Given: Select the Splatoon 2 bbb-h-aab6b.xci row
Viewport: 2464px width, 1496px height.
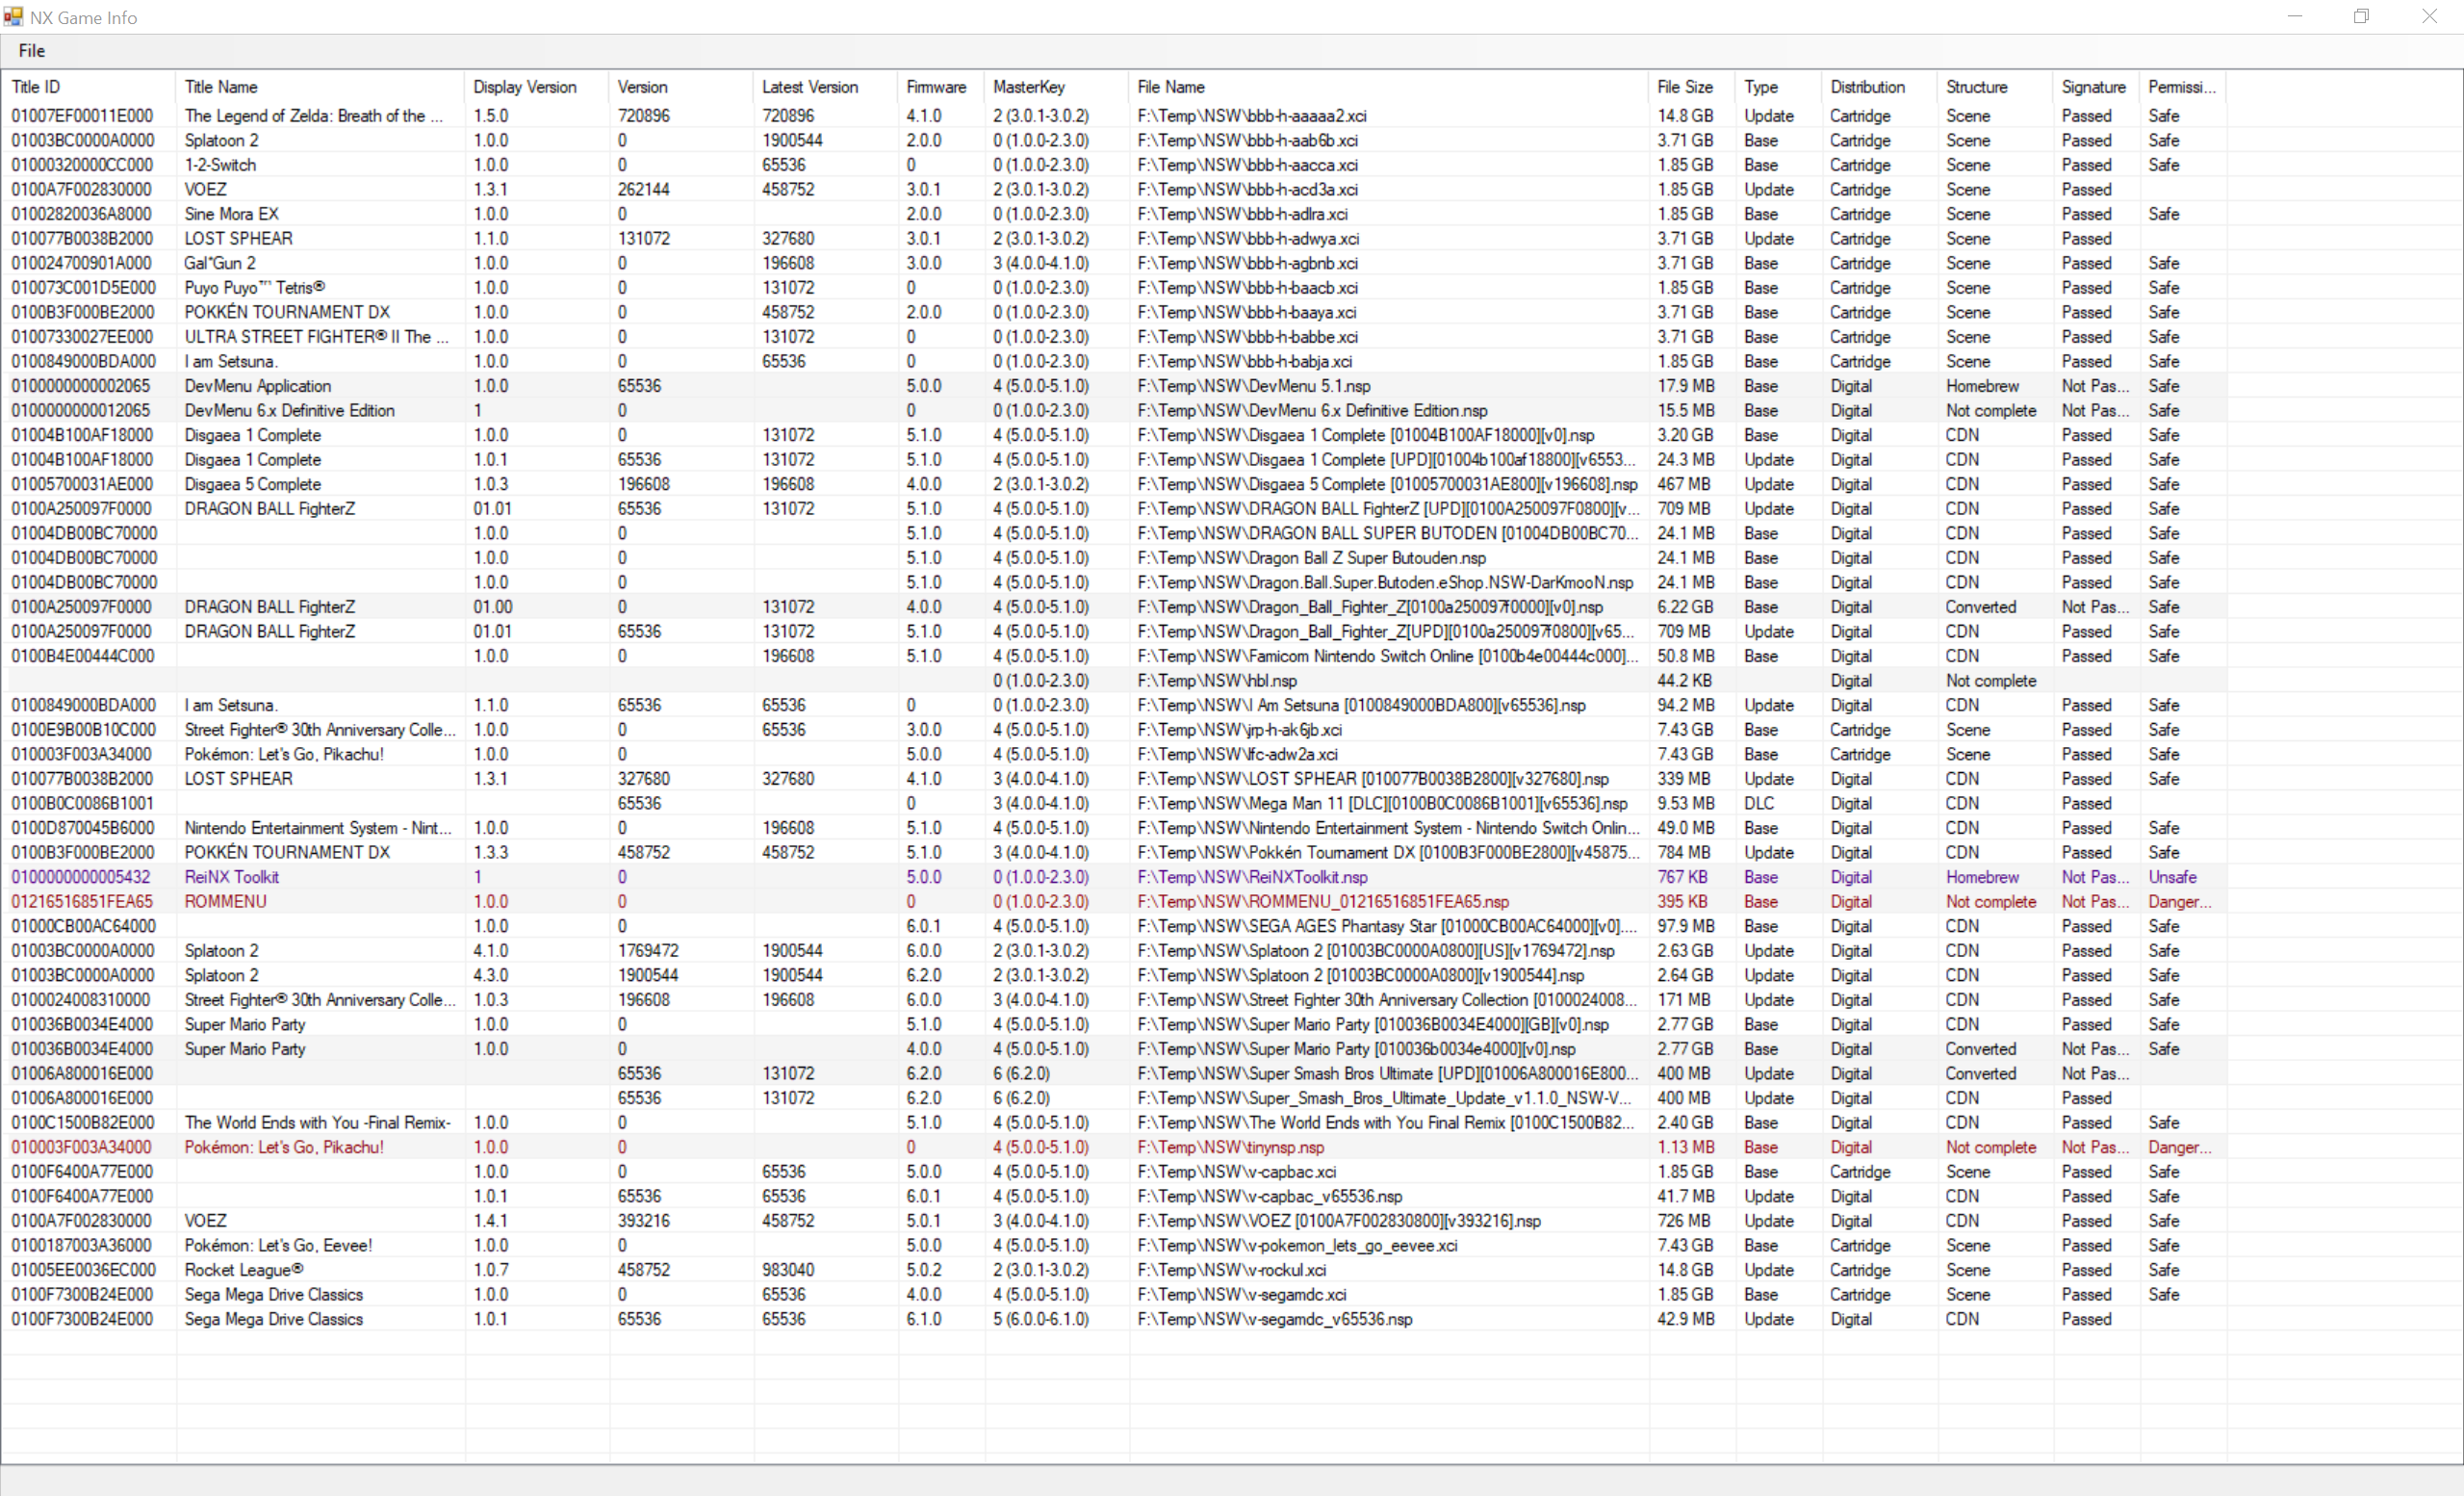Looking at the screenshot, I should [x=222, y=140].
